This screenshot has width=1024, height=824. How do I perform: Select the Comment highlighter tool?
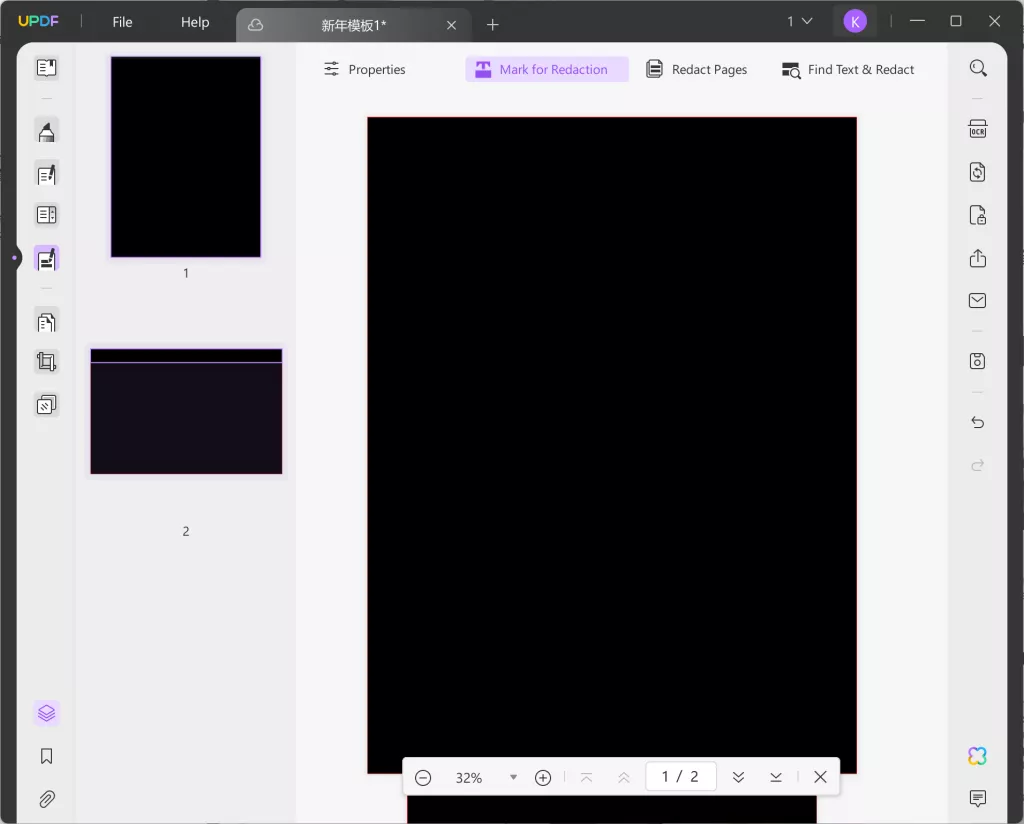click(46, 131)
